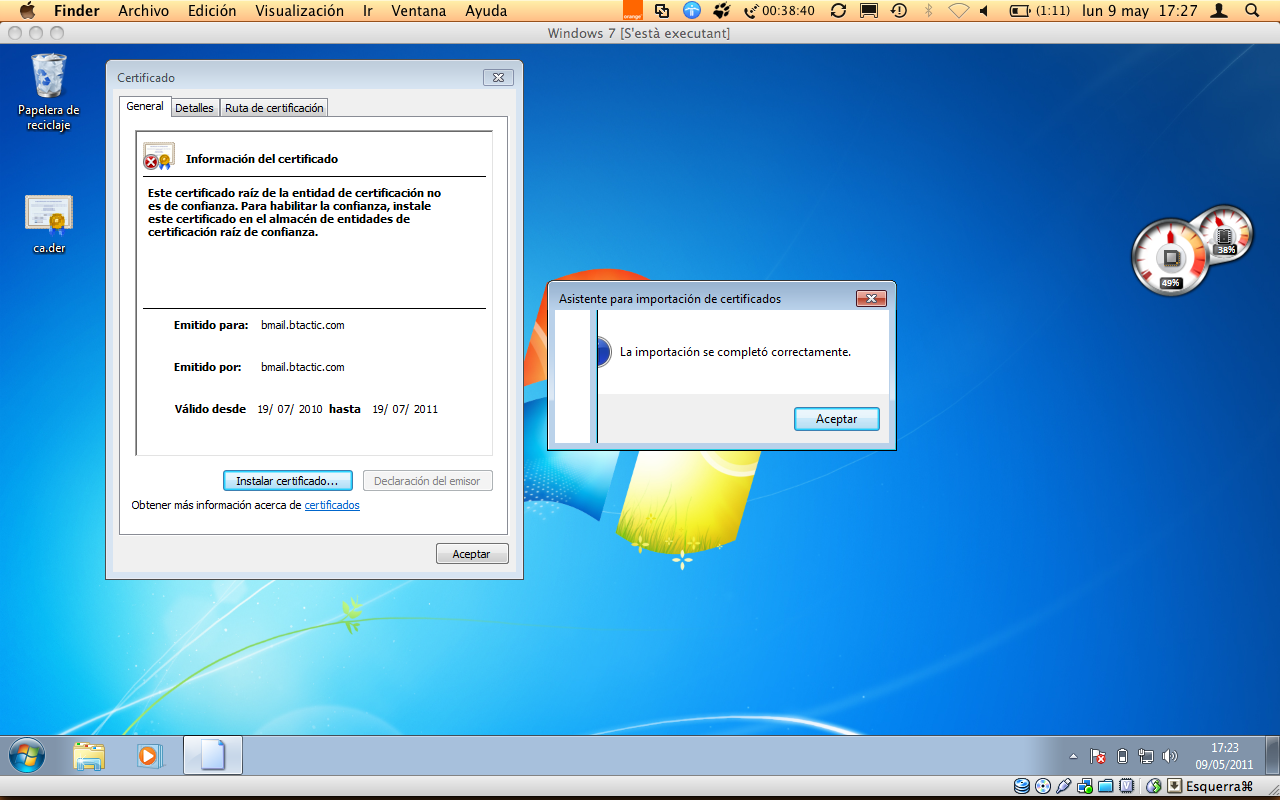Close the import wizard message dialog

(871, 298)
